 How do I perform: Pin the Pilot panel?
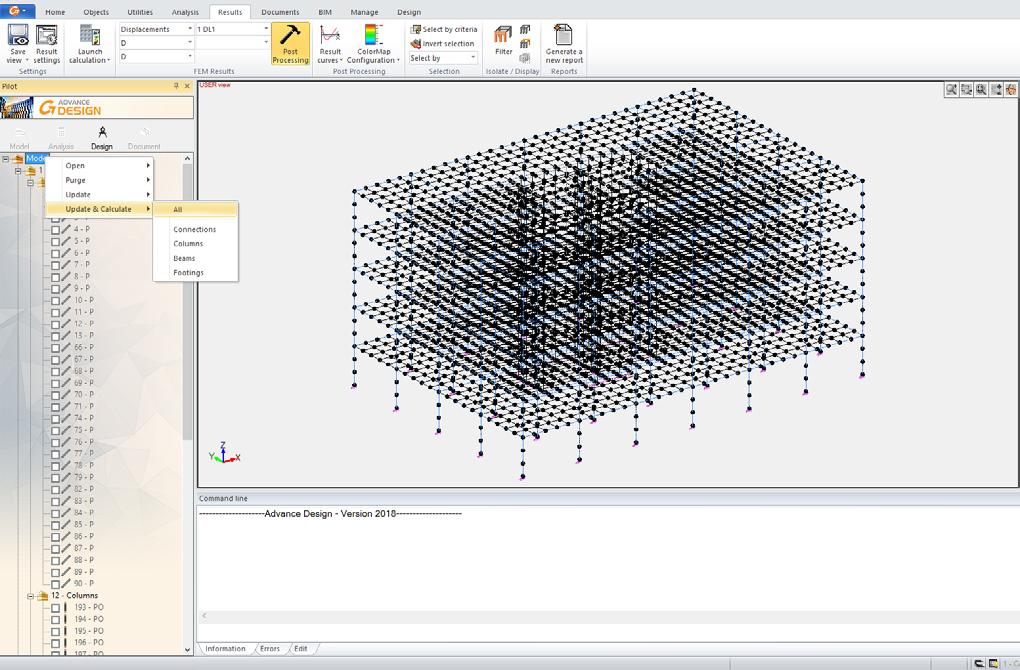(x=176, y=86)
